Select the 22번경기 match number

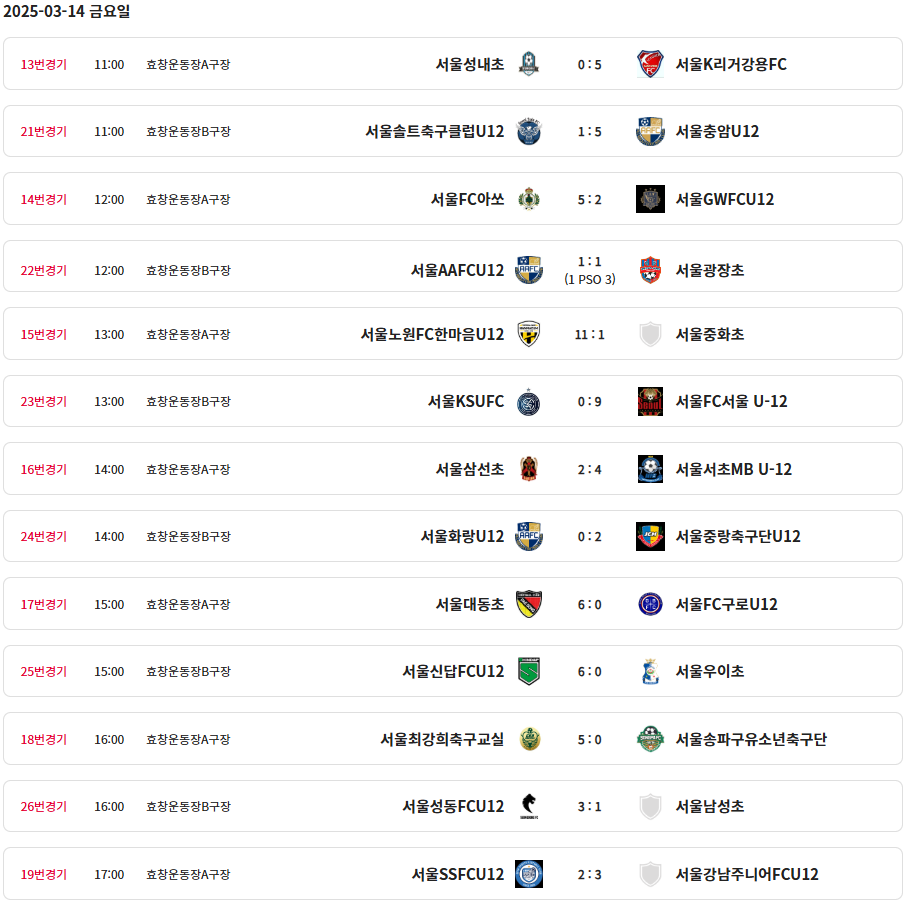click(x=44, y=270)
